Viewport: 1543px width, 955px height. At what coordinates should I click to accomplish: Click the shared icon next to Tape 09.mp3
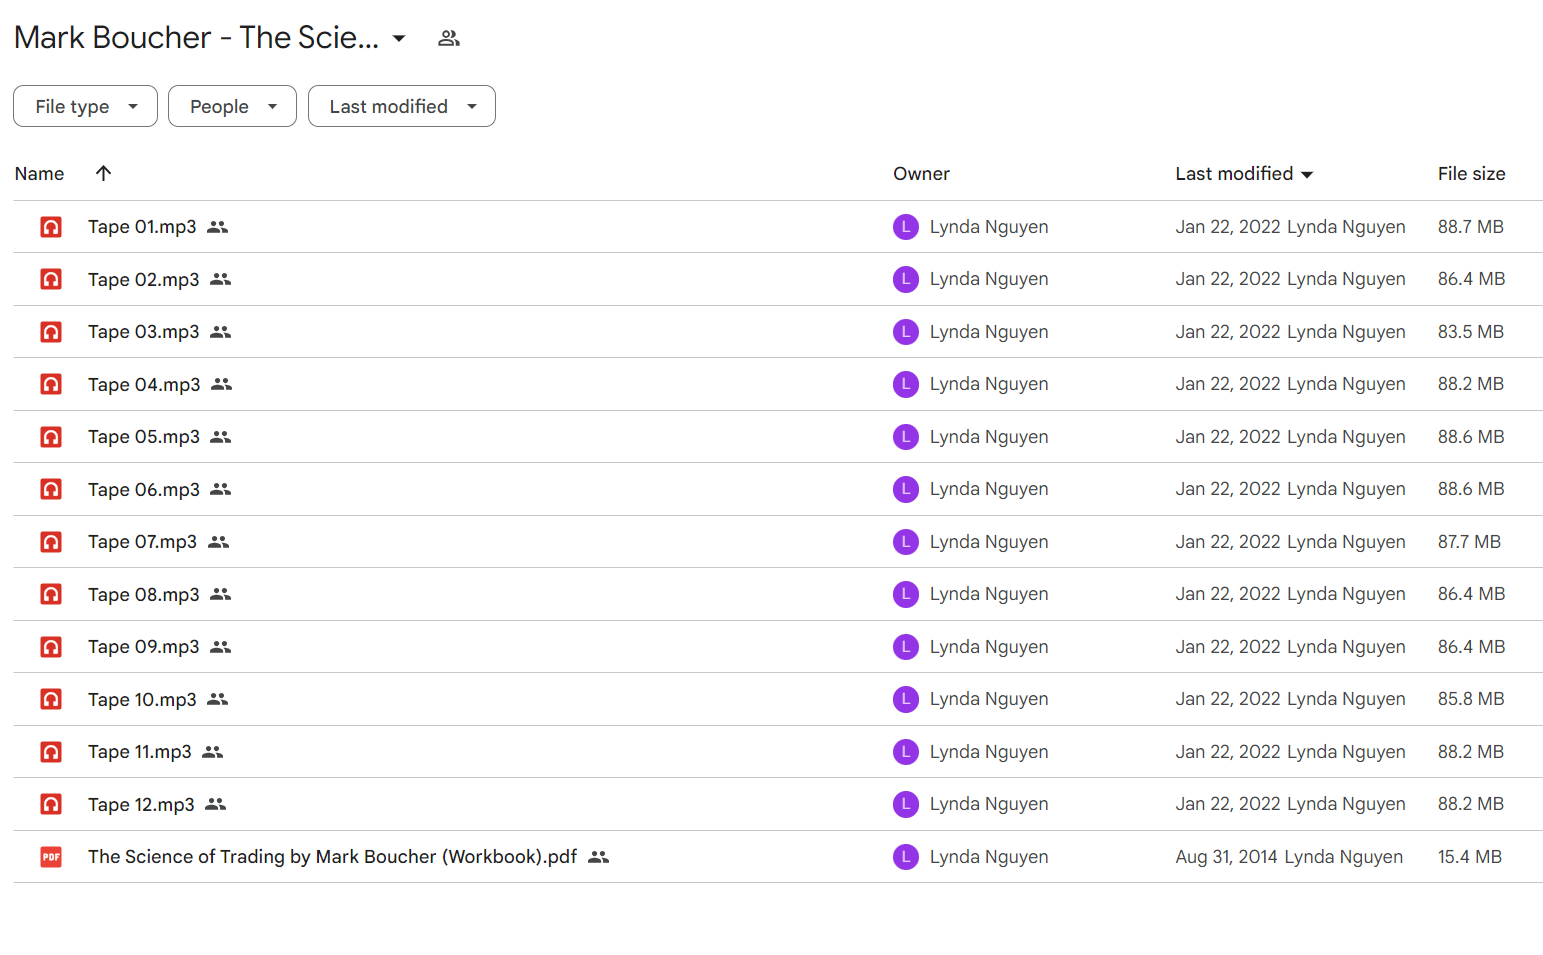[x=221, y=647]
